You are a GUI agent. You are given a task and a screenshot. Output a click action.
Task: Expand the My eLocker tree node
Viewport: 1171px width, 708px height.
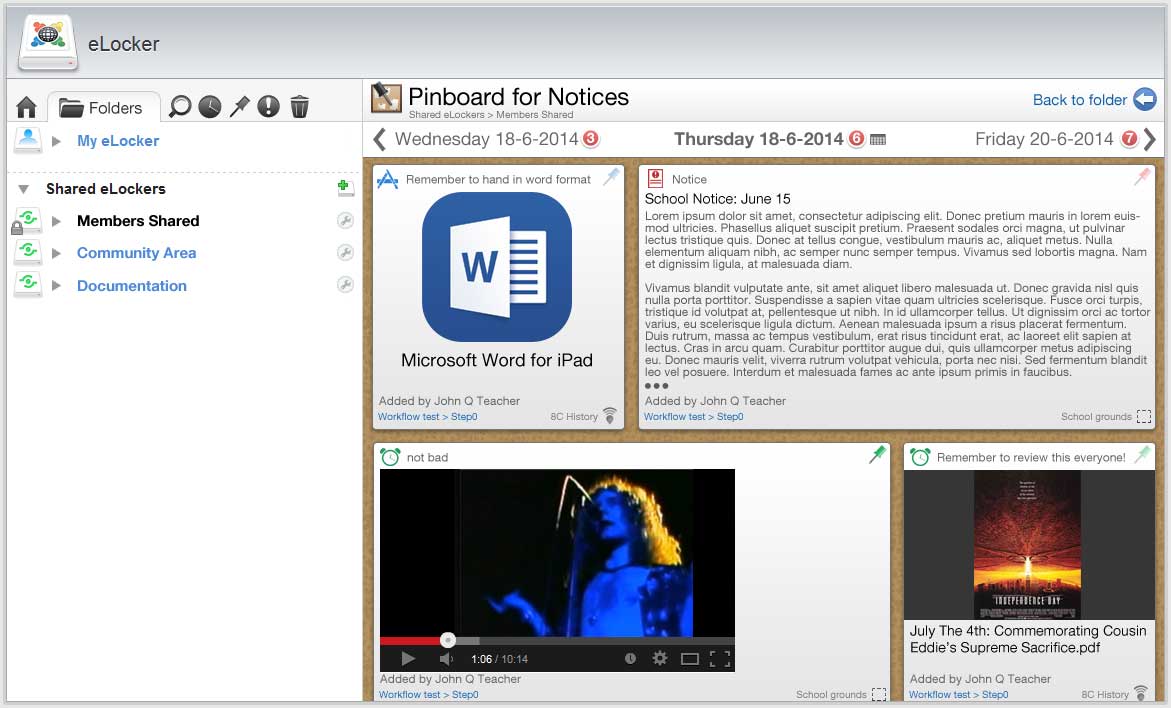tap(57, 141)
